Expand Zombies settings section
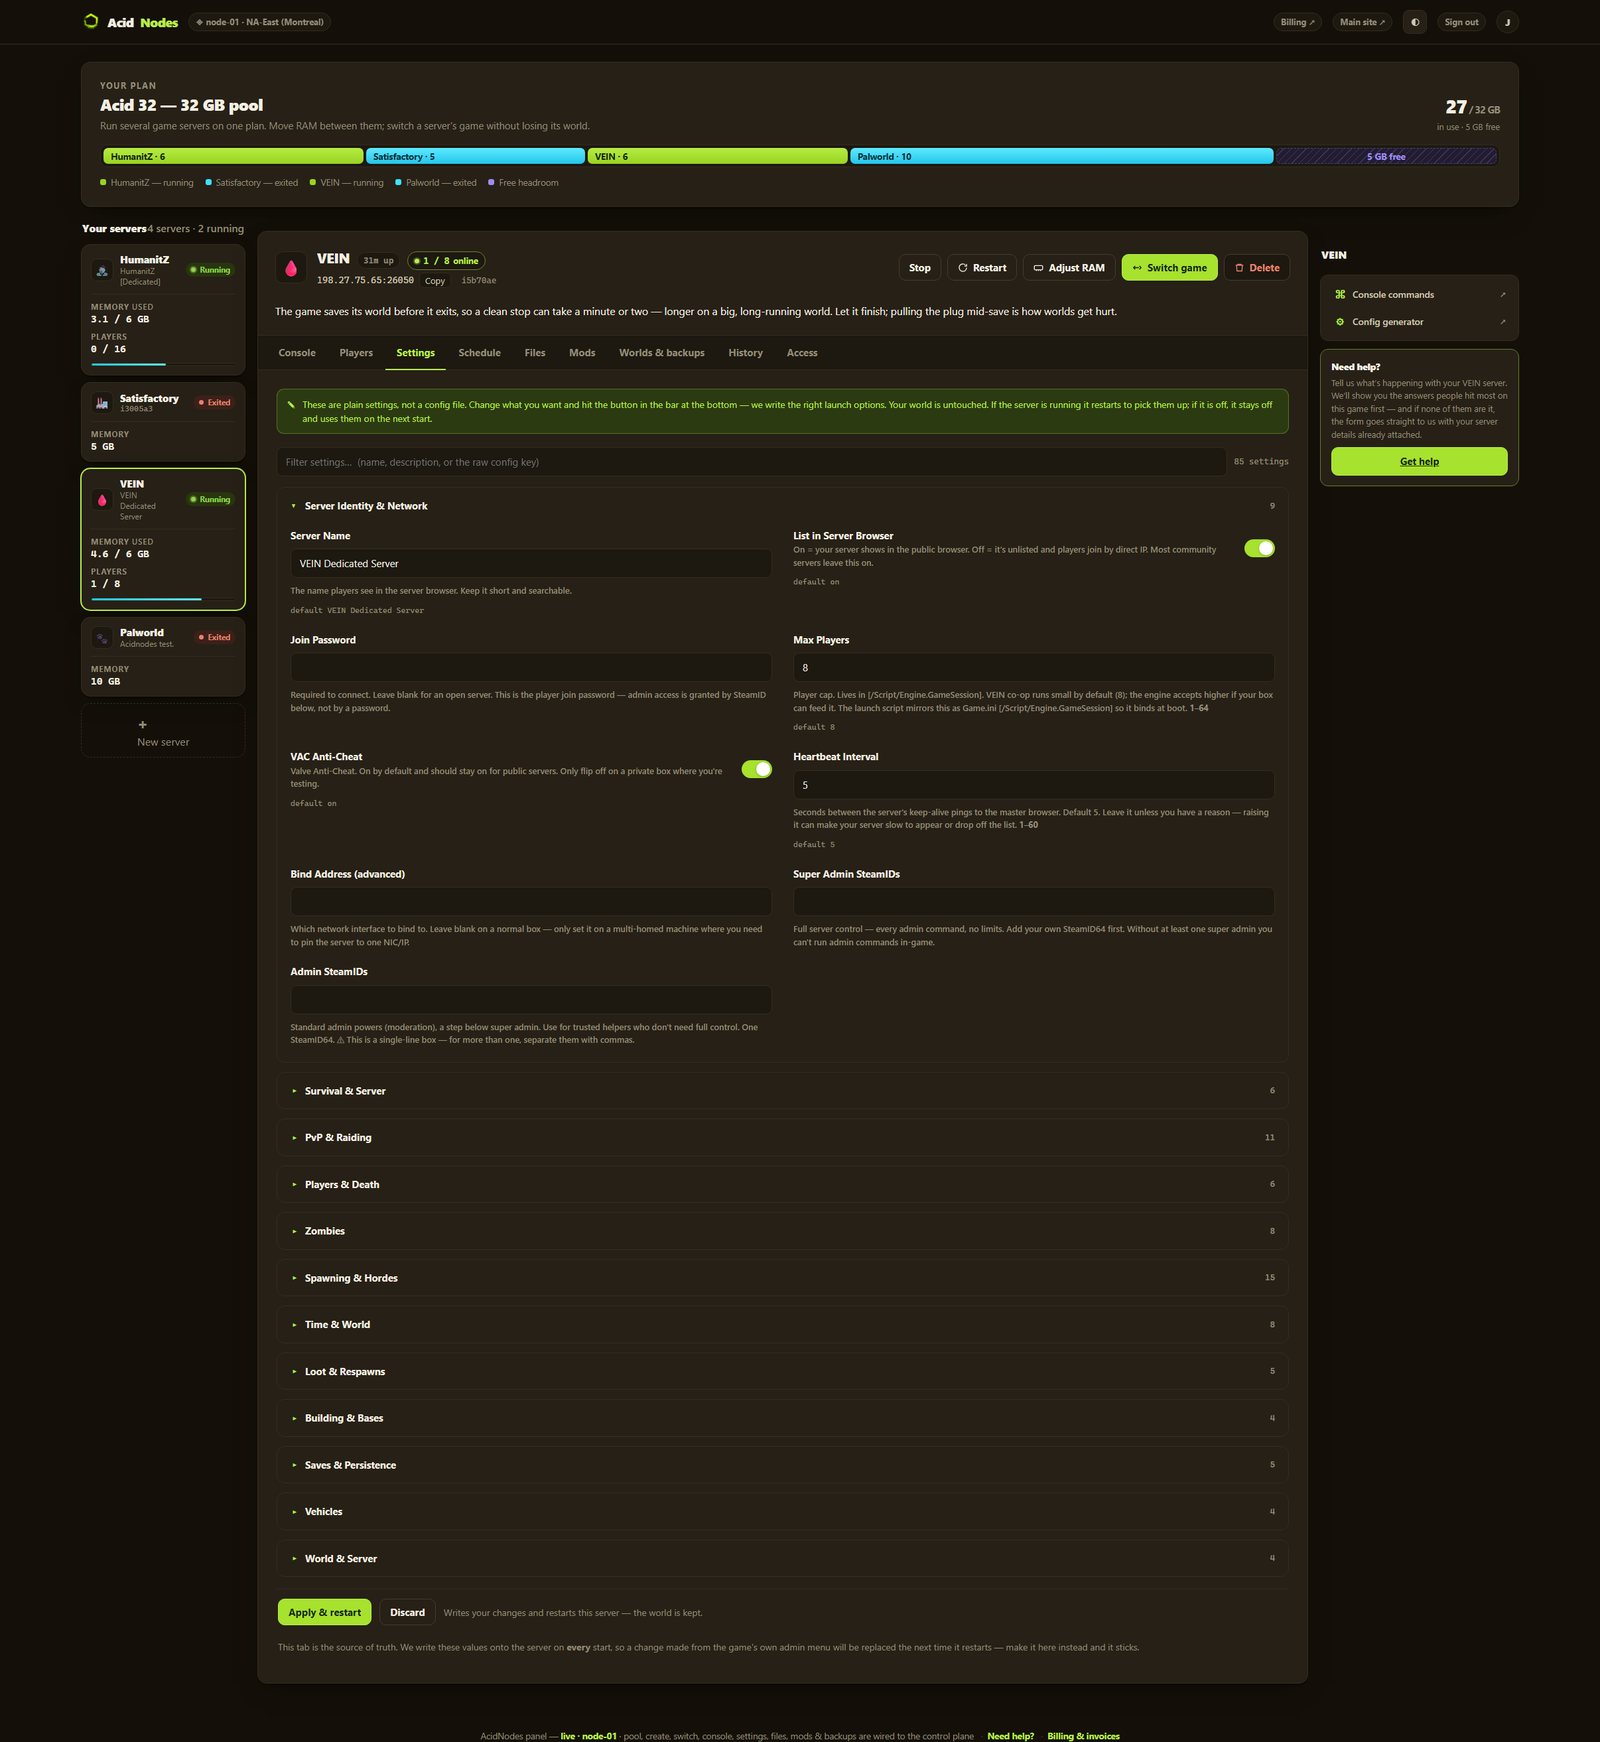 (x=782, y=1231)
